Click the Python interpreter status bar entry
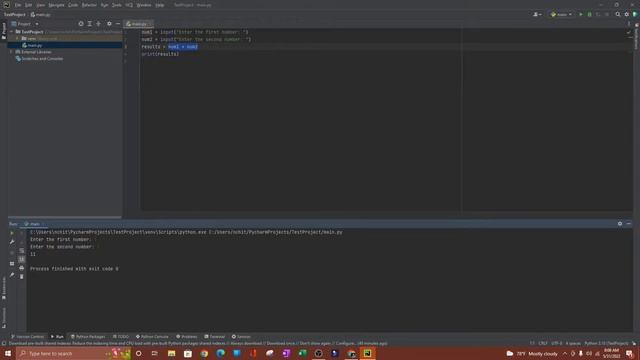The height and width of the screenshot is (360, 640). pyautogui.click(x=606, y=343)
